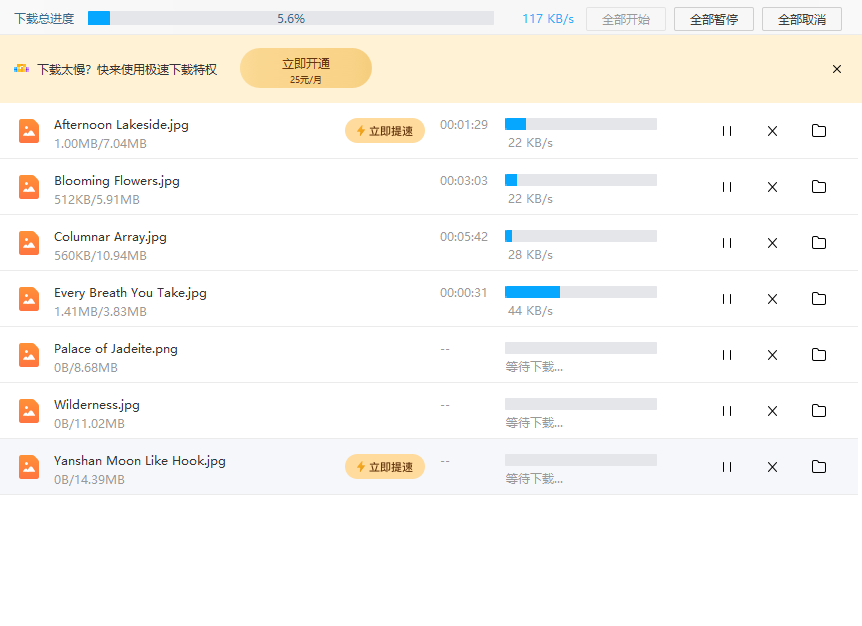Open folder for Wilderness.jpg
This screenshot has height=626, width=862.
[x=819, y=411]
